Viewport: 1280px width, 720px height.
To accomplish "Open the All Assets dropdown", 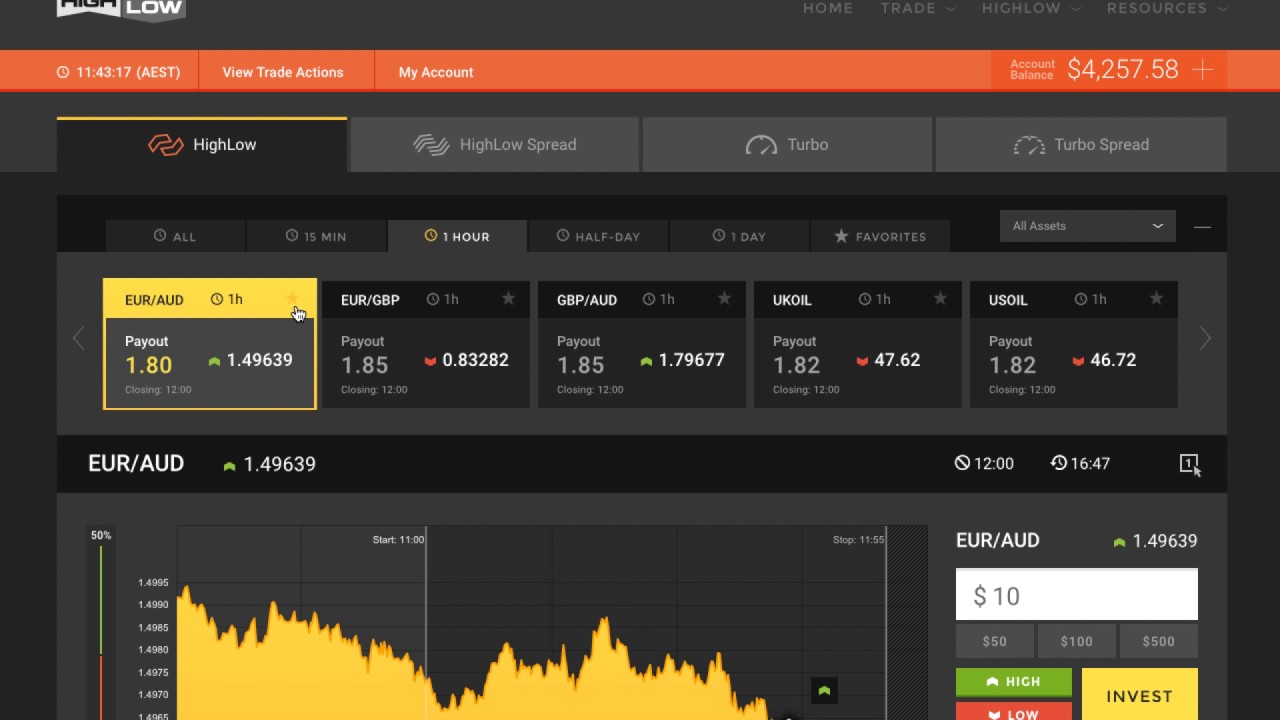I will (x=1088, y=226).
